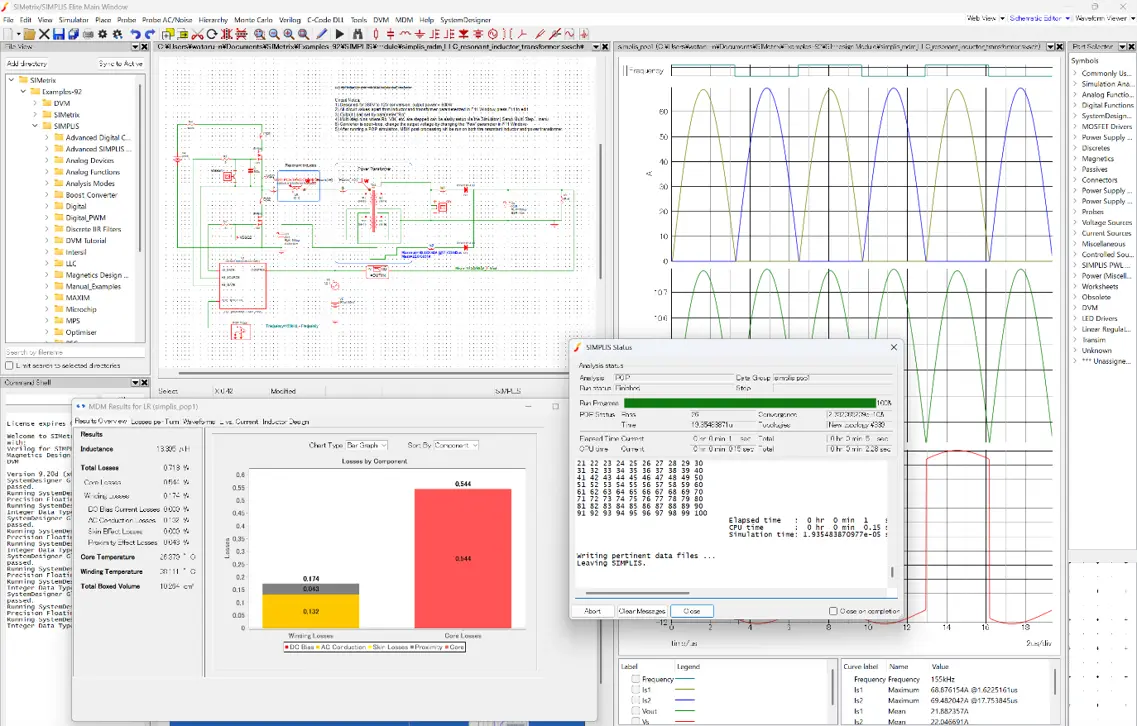Toggle the Vout curve checkbox
This screenshot has width=1137, height=726.
[x=636, y=711]
